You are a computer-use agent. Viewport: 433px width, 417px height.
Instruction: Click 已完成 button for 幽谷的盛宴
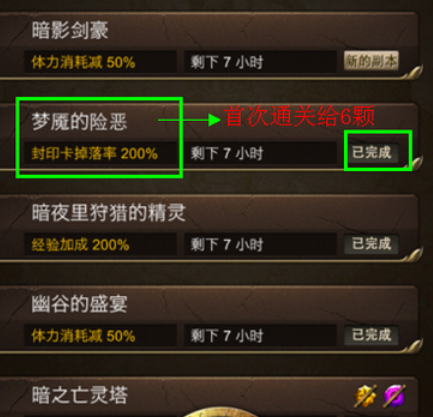(371, 335)
